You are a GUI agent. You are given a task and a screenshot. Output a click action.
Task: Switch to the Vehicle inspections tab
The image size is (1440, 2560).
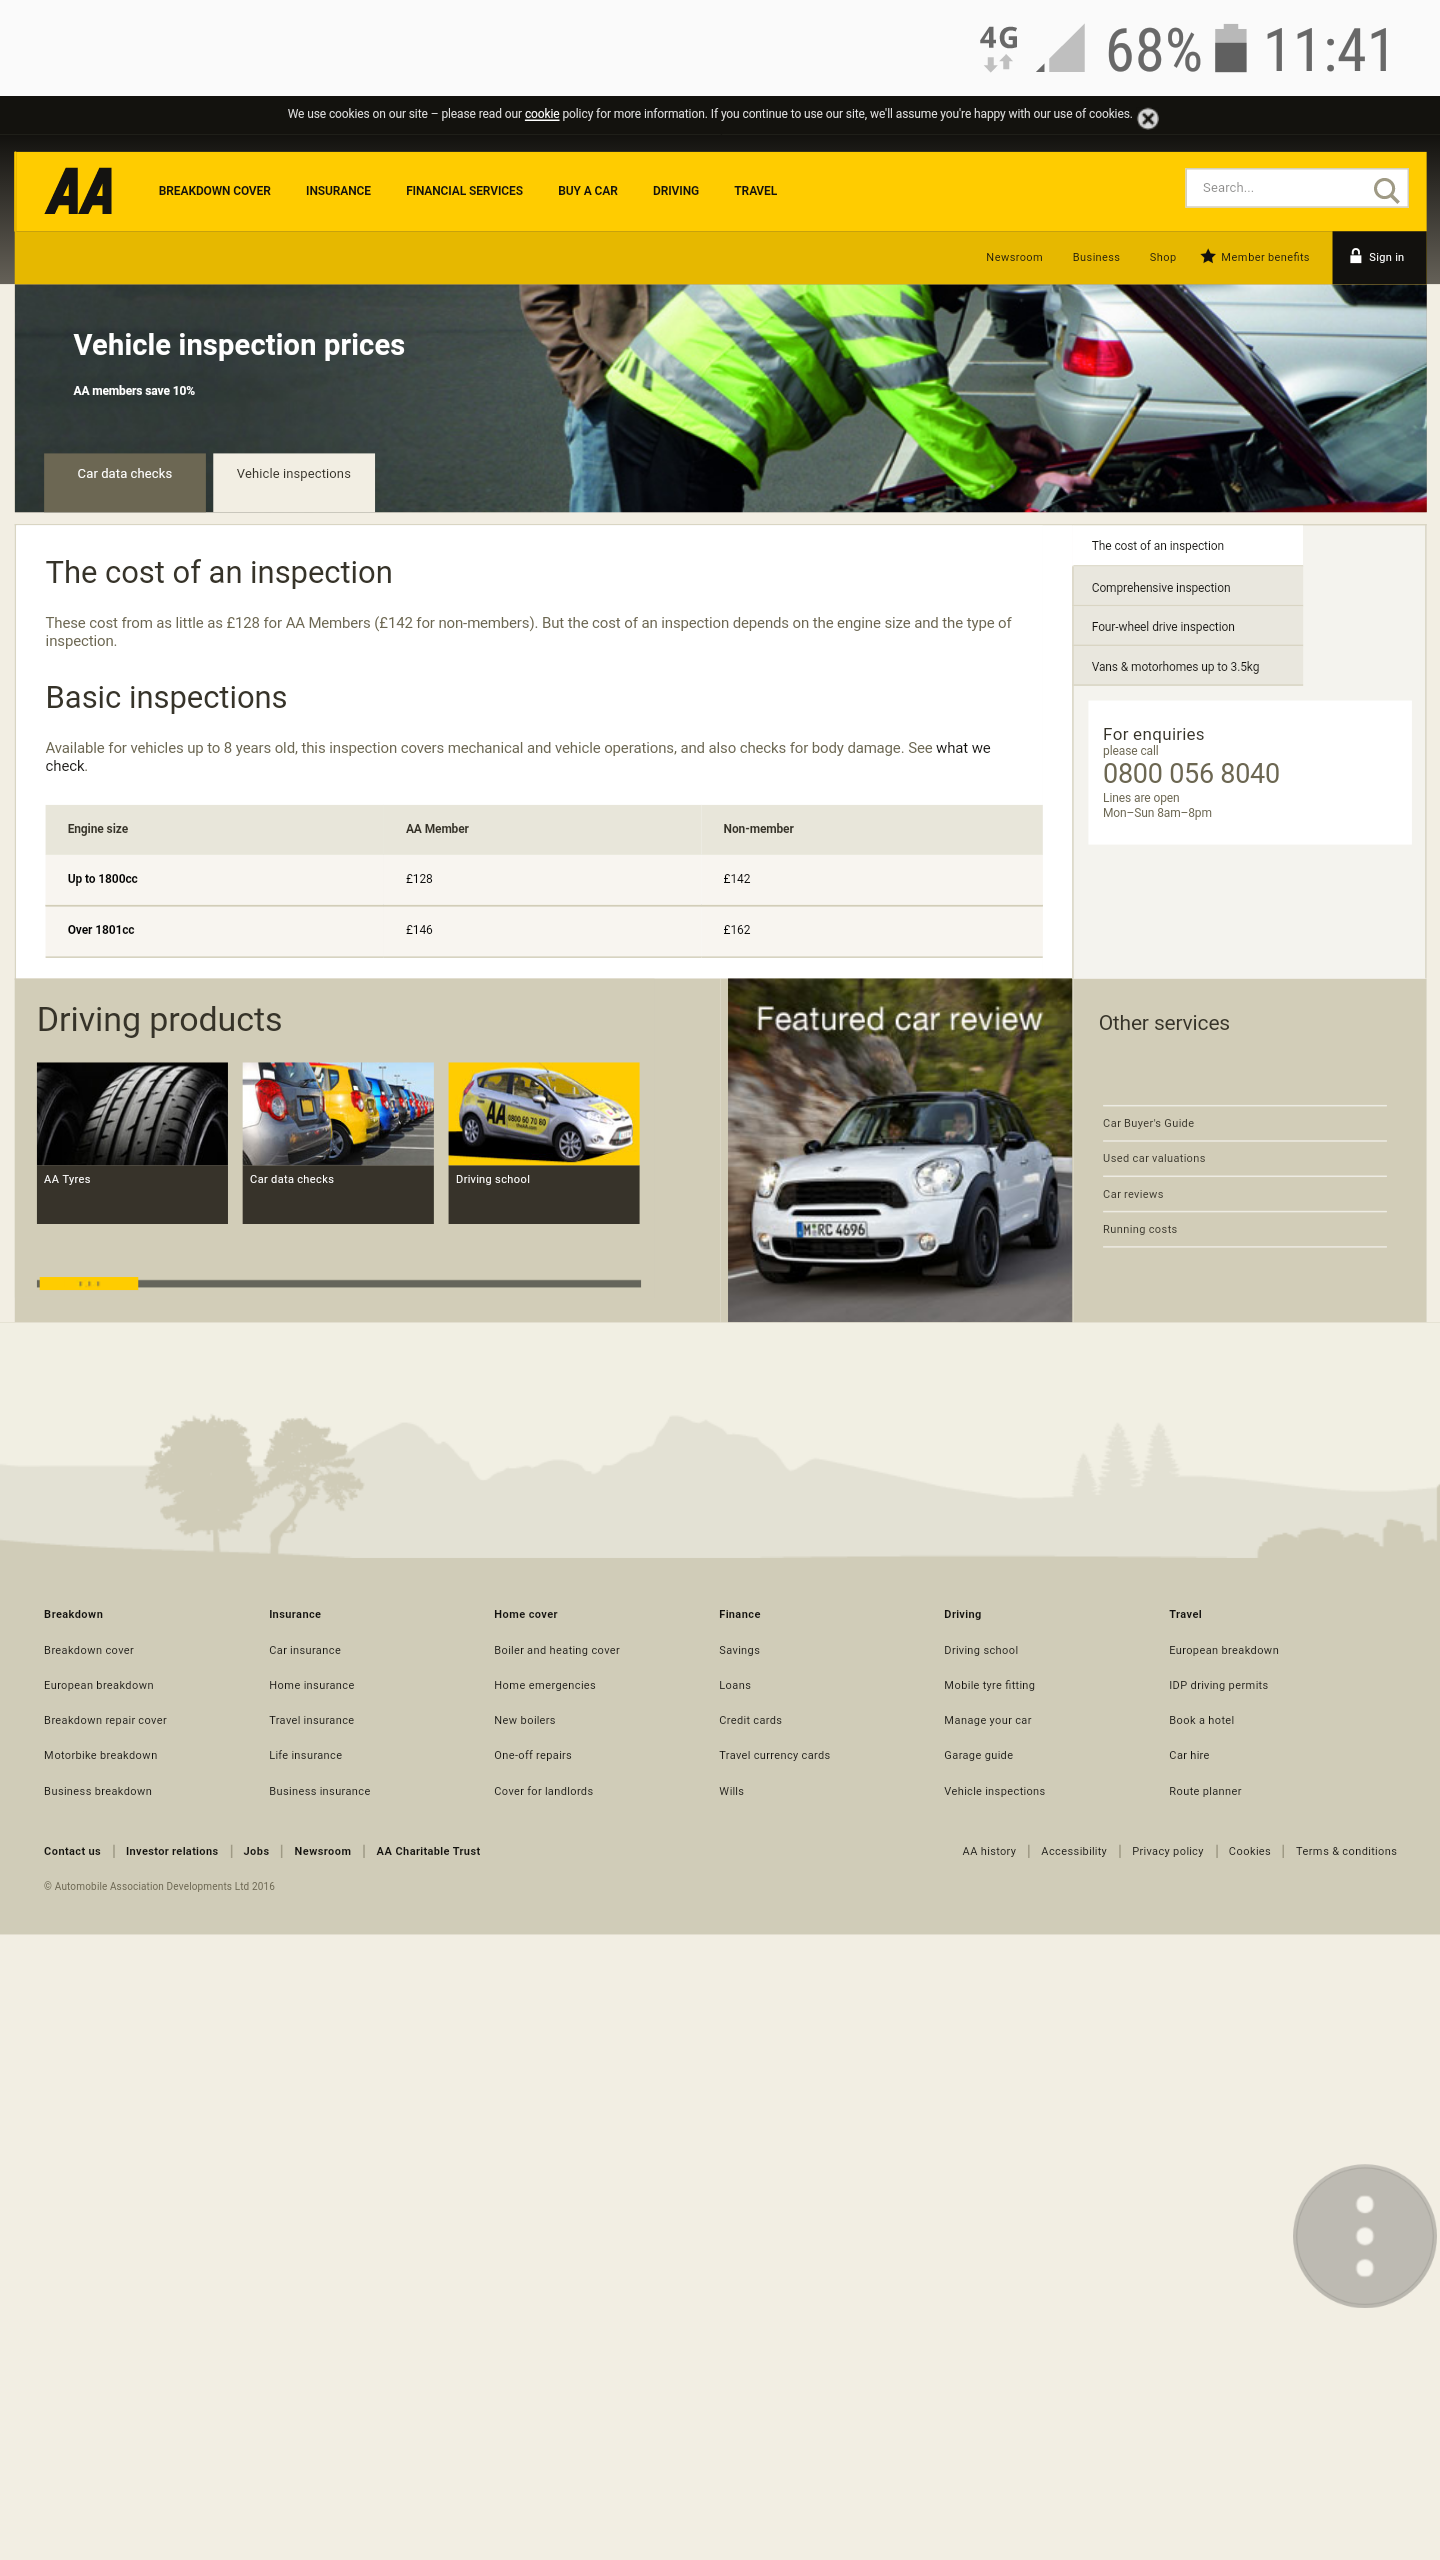pyautogui.click(x=294, y=482)
